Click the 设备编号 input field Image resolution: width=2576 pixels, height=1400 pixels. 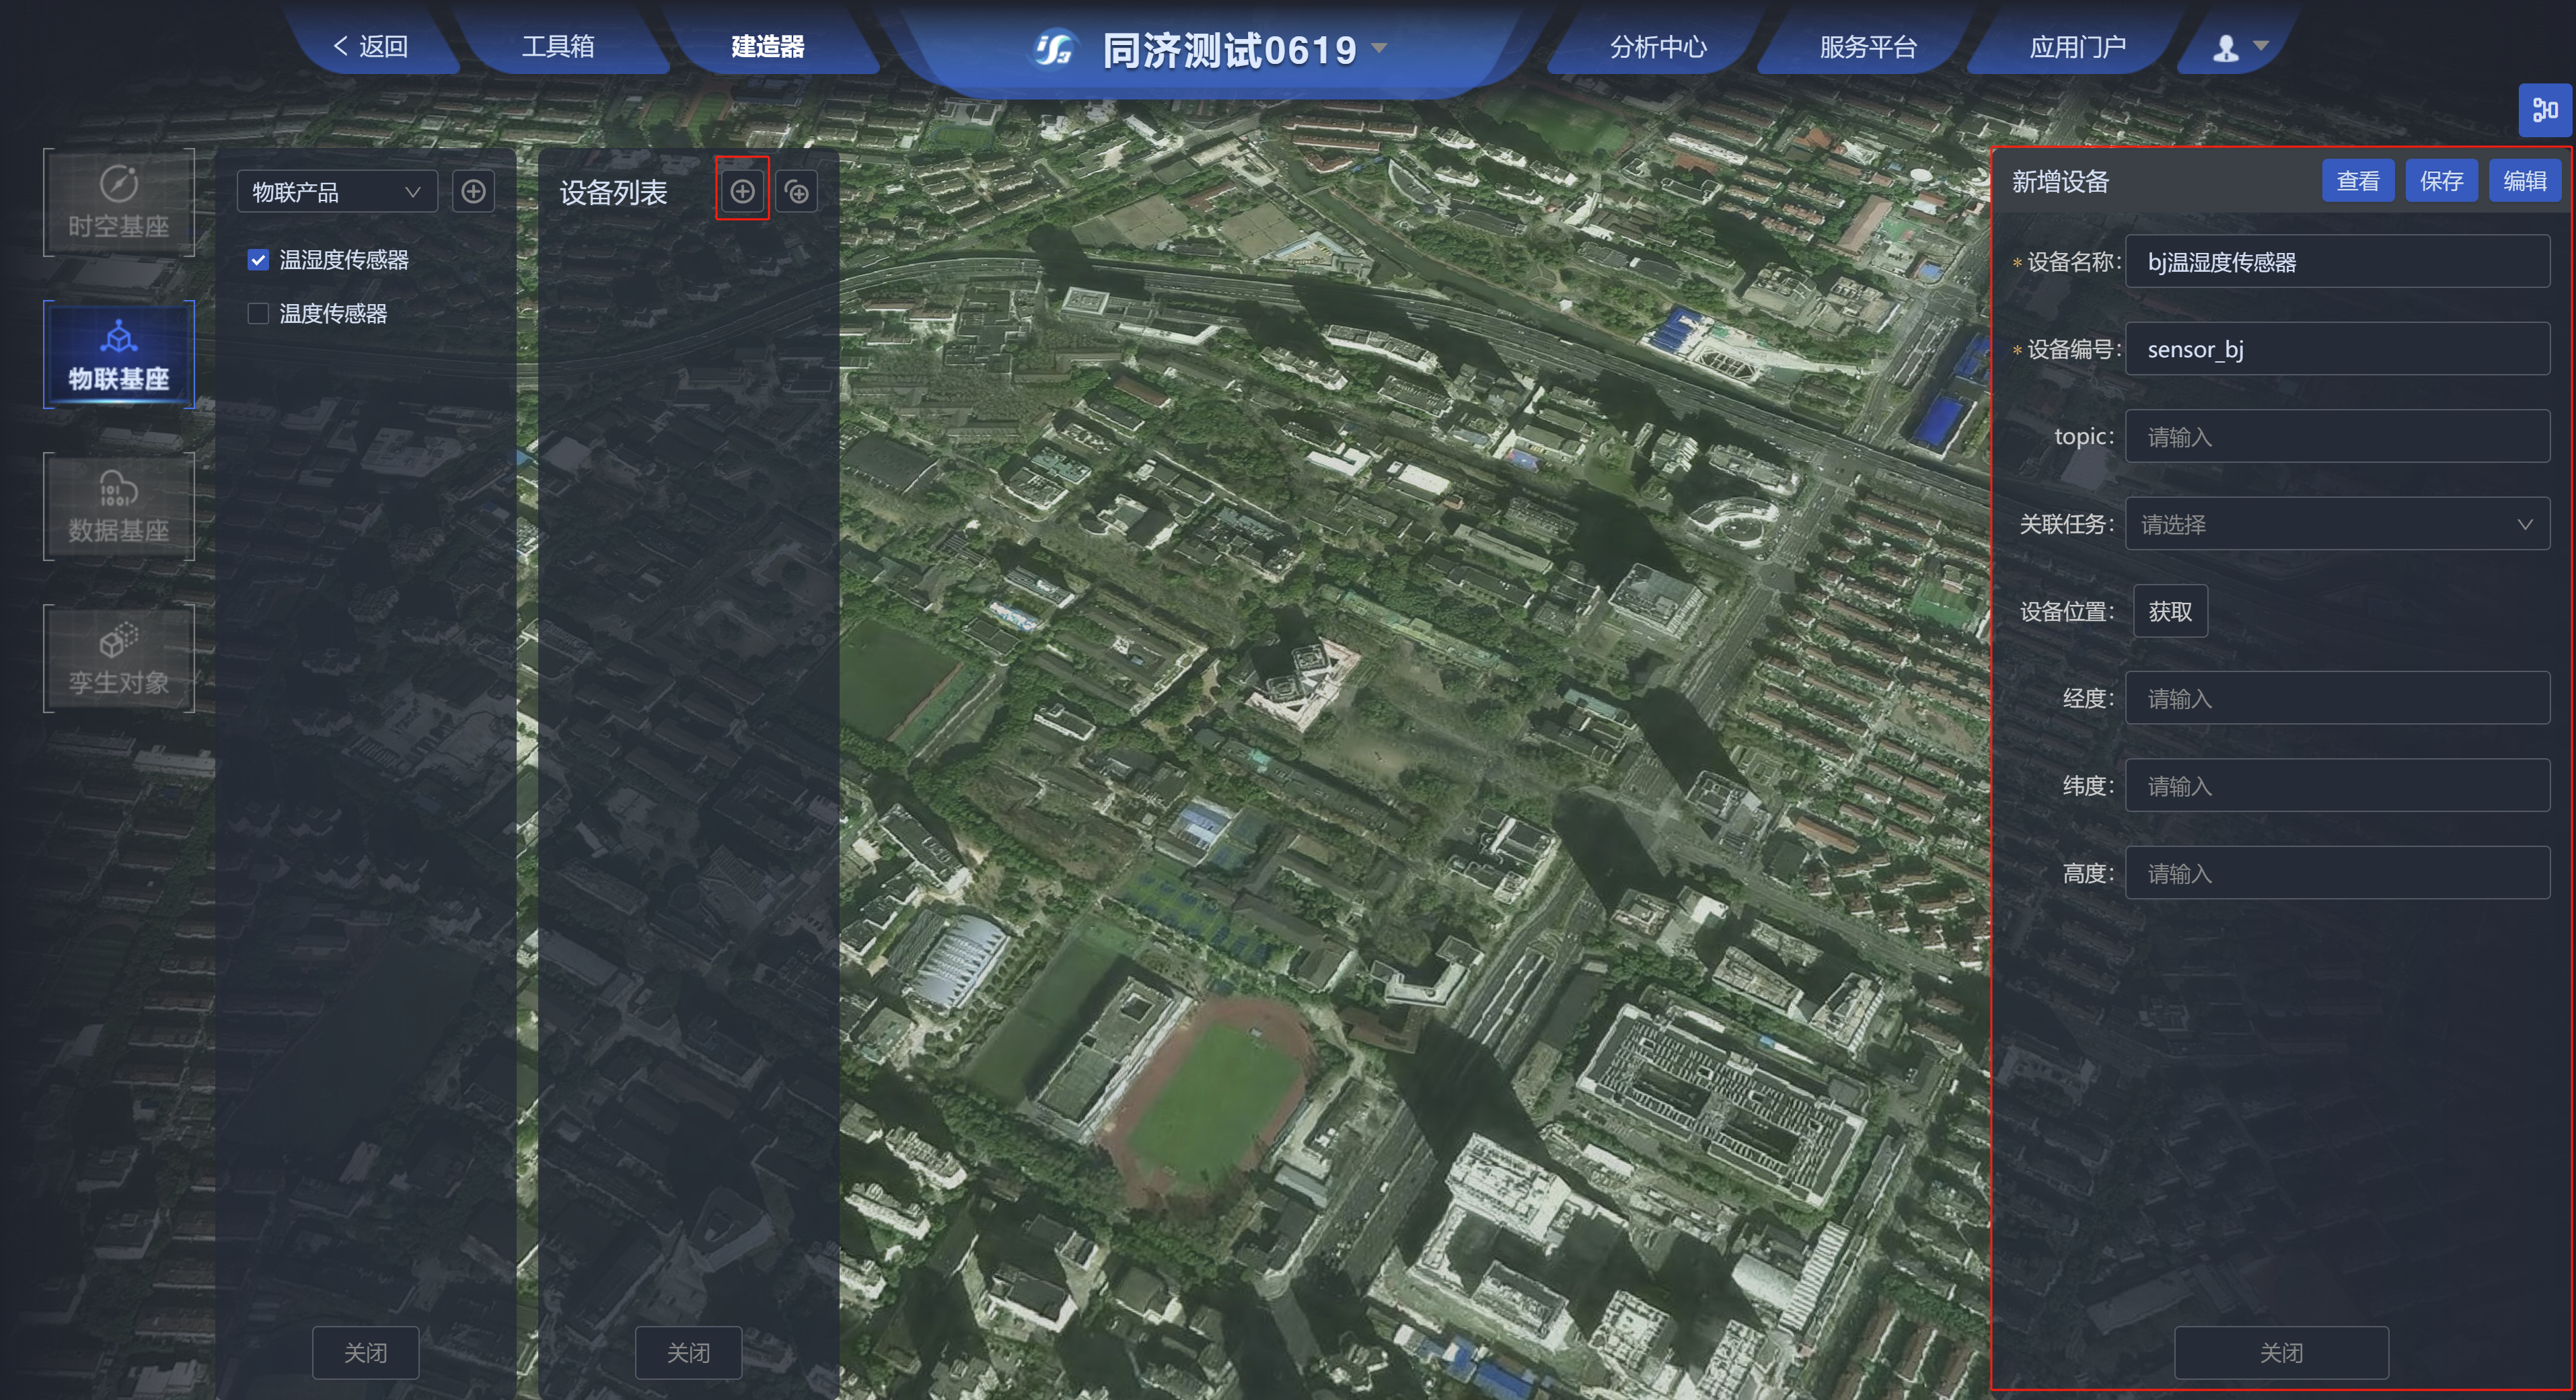point(2337,349)
